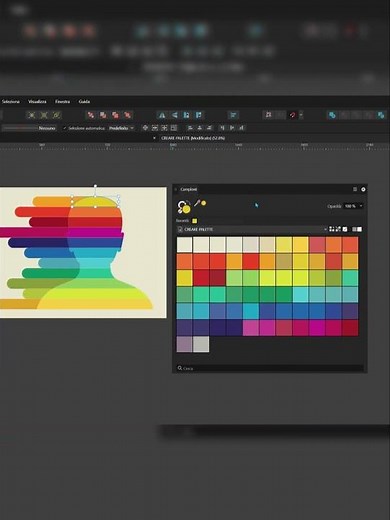
Task: Click the third green insert-target icon
Action: click(x=56, y=115)
